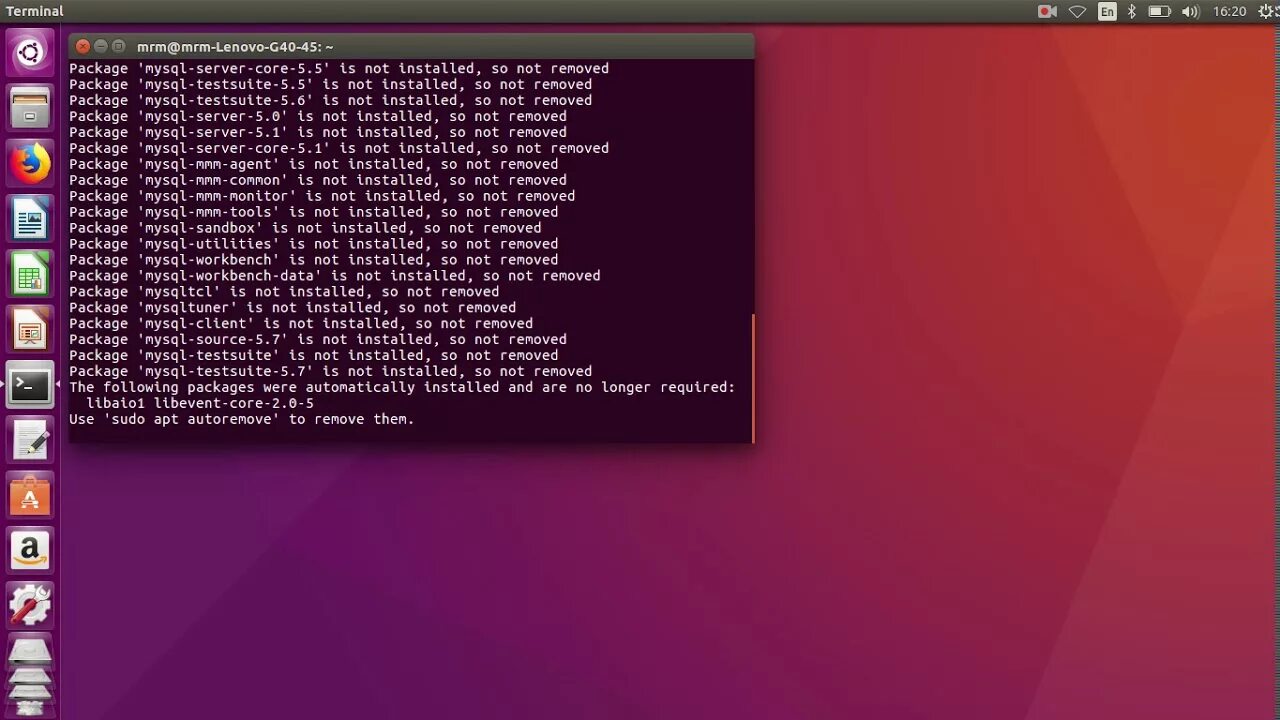This screenshot has height=720, width=1280.
Task: Click the line mentioning 'mysqltuner'
Action: coord(293,307)
